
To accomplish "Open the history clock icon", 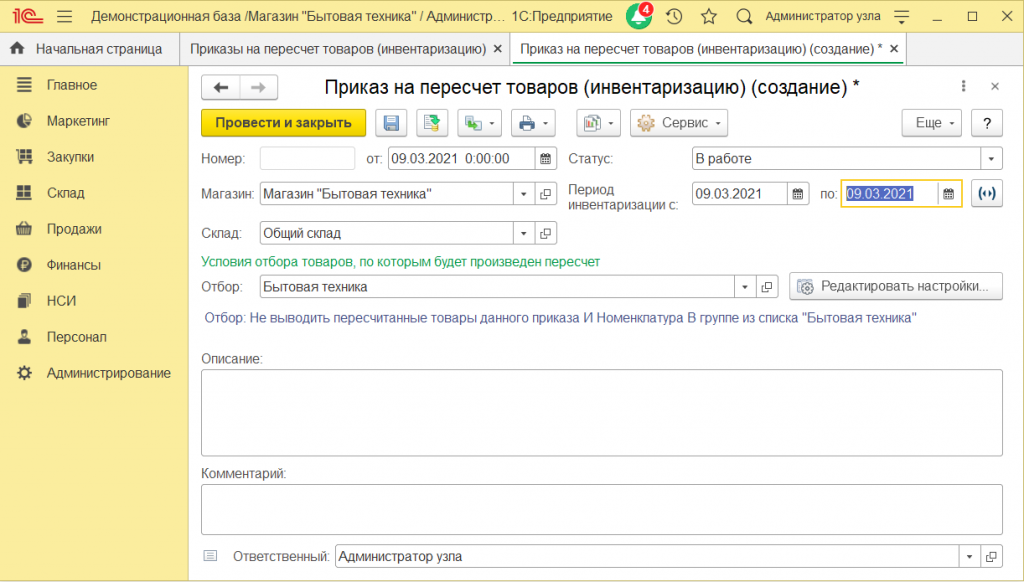I will click(x=675, y=16).
